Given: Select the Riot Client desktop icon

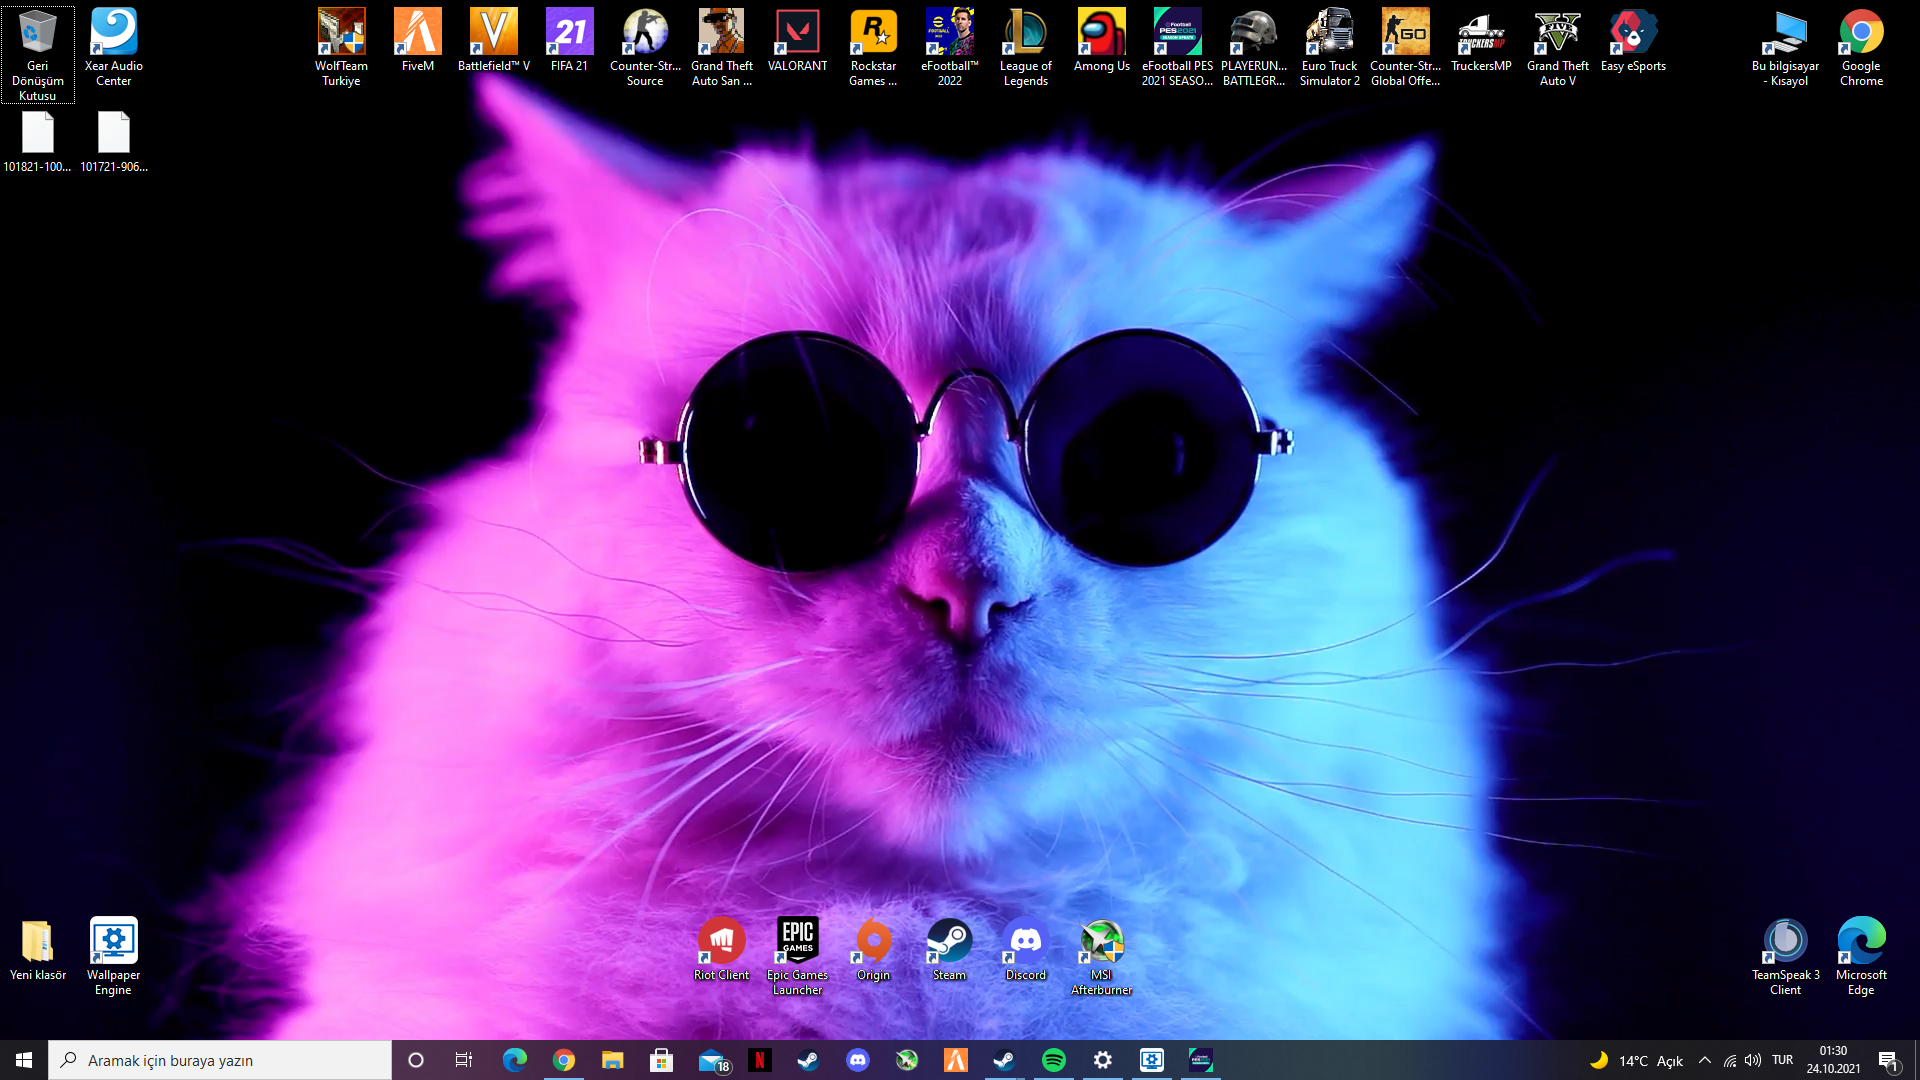Looking at the screenshot, I should [x=721, y=949].
